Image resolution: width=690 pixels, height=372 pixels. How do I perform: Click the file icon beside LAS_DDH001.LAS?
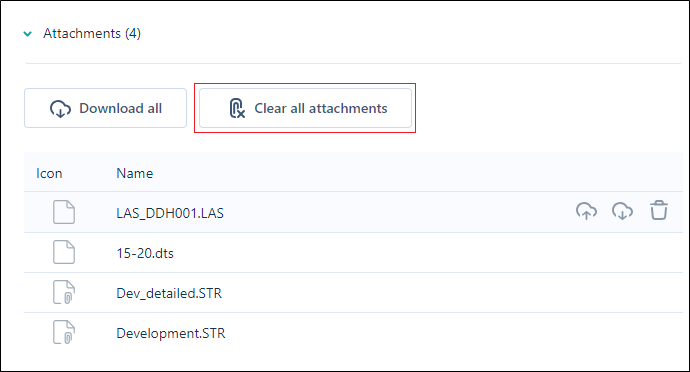(x=64, y=212)
